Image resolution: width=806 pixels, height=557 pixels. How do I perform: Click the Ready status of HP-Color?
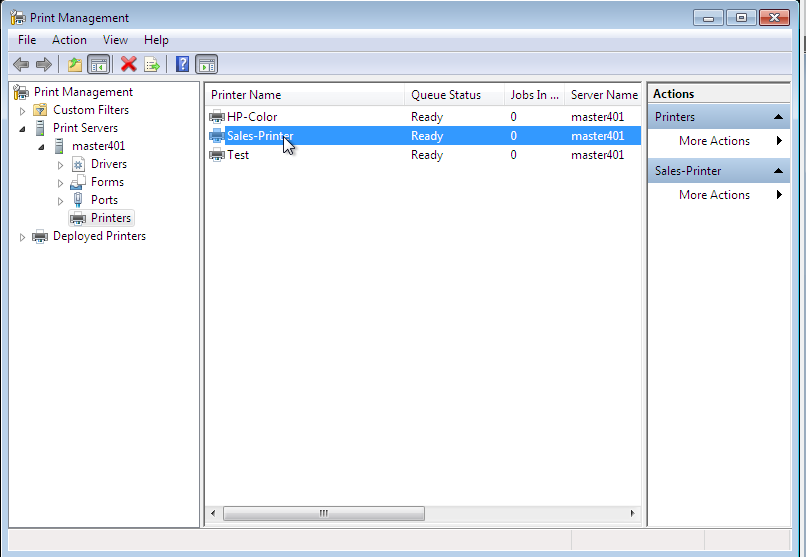pos(427,117)
